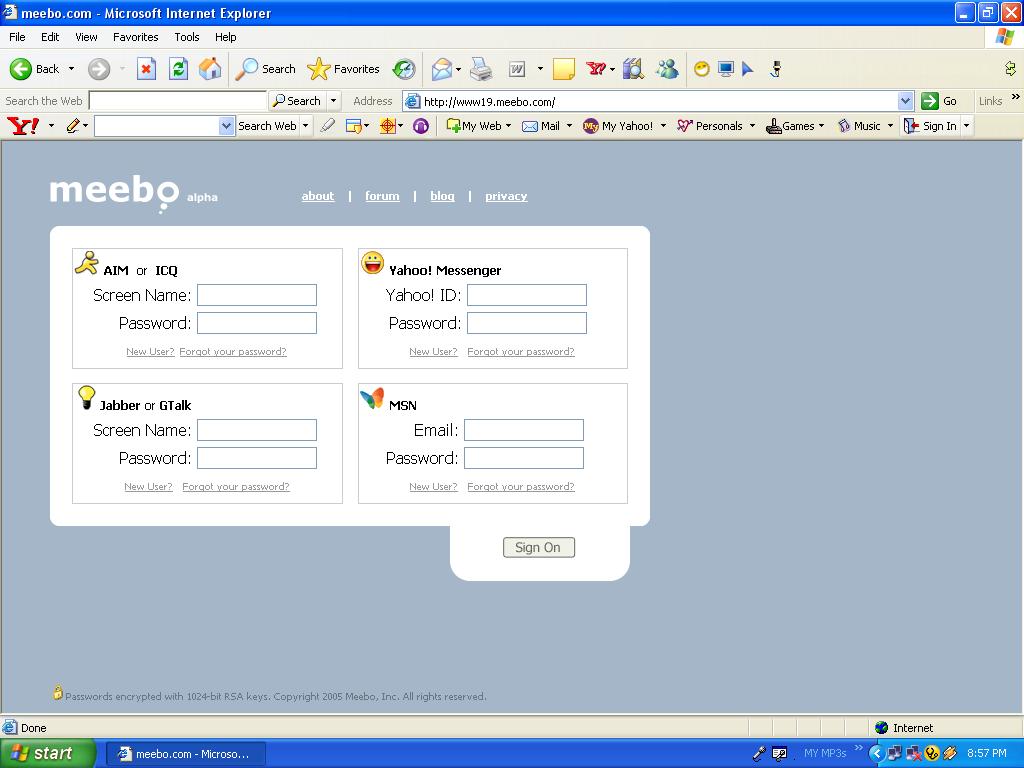Viewport: 1024px width, 768px height.
Task: Open the Search pane magnifier icon
Action: coord(265,69)
